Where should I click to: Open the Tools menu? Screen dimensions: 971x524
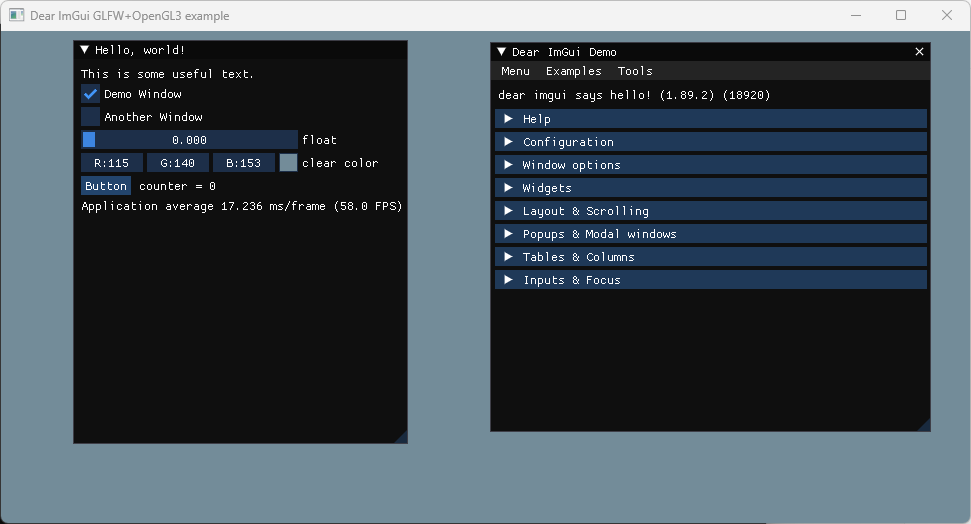point(635,71)
